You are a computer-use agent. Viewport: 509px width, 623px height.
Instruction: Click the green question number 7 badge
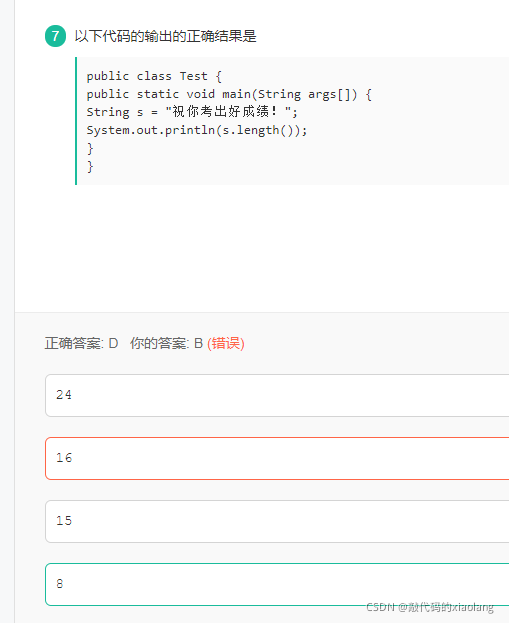(55, 36)
